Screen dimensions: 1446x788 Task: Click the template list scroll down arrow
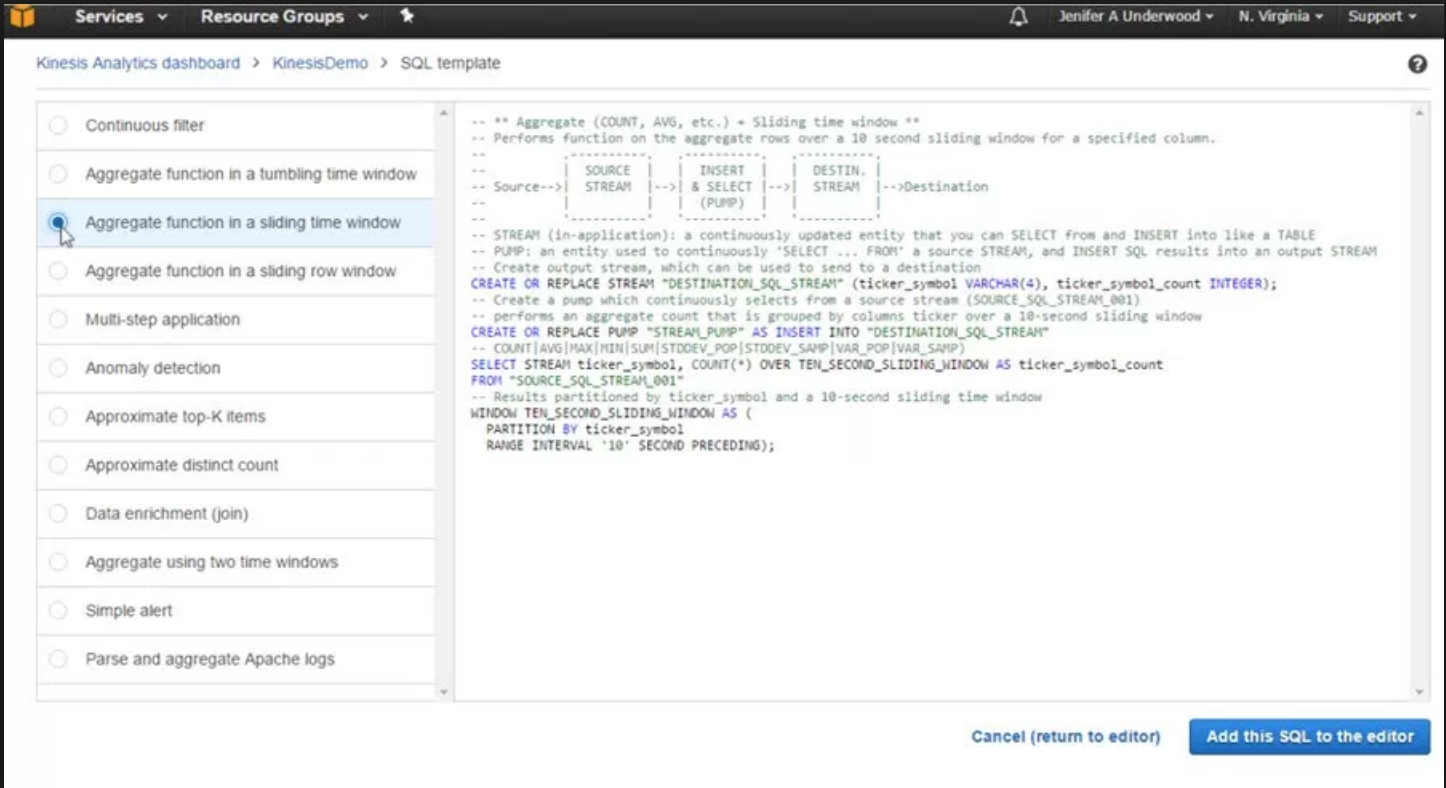pyautogui.click(x=444, y=691)
